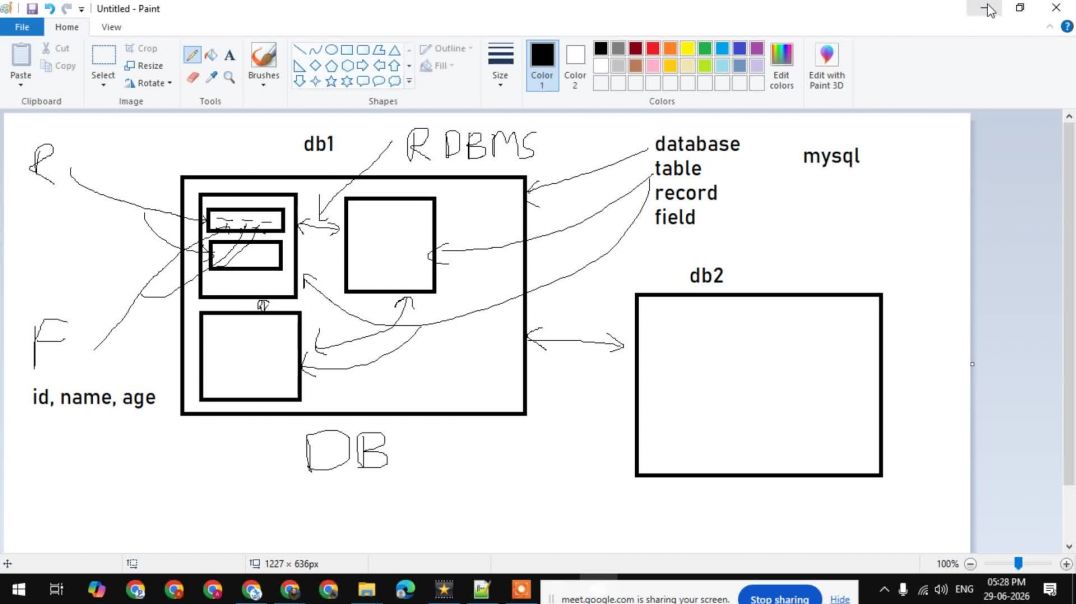Activate Color 1 foreground selector
The width and height of the screenshot is (1076, 604).
pos(542,65)
